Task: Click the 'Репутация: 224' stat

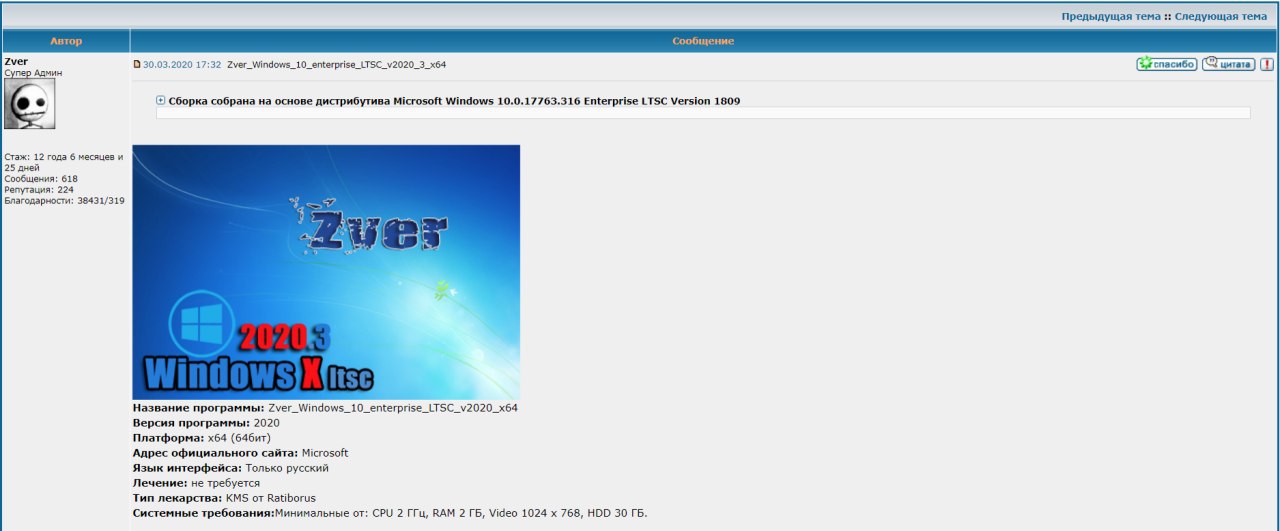Action: [x=39, y=189]
